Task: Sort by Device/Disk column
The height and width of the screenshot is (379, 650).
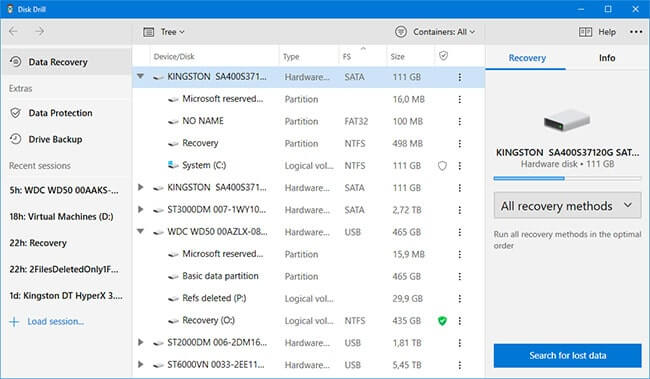Action: (174, 56)
